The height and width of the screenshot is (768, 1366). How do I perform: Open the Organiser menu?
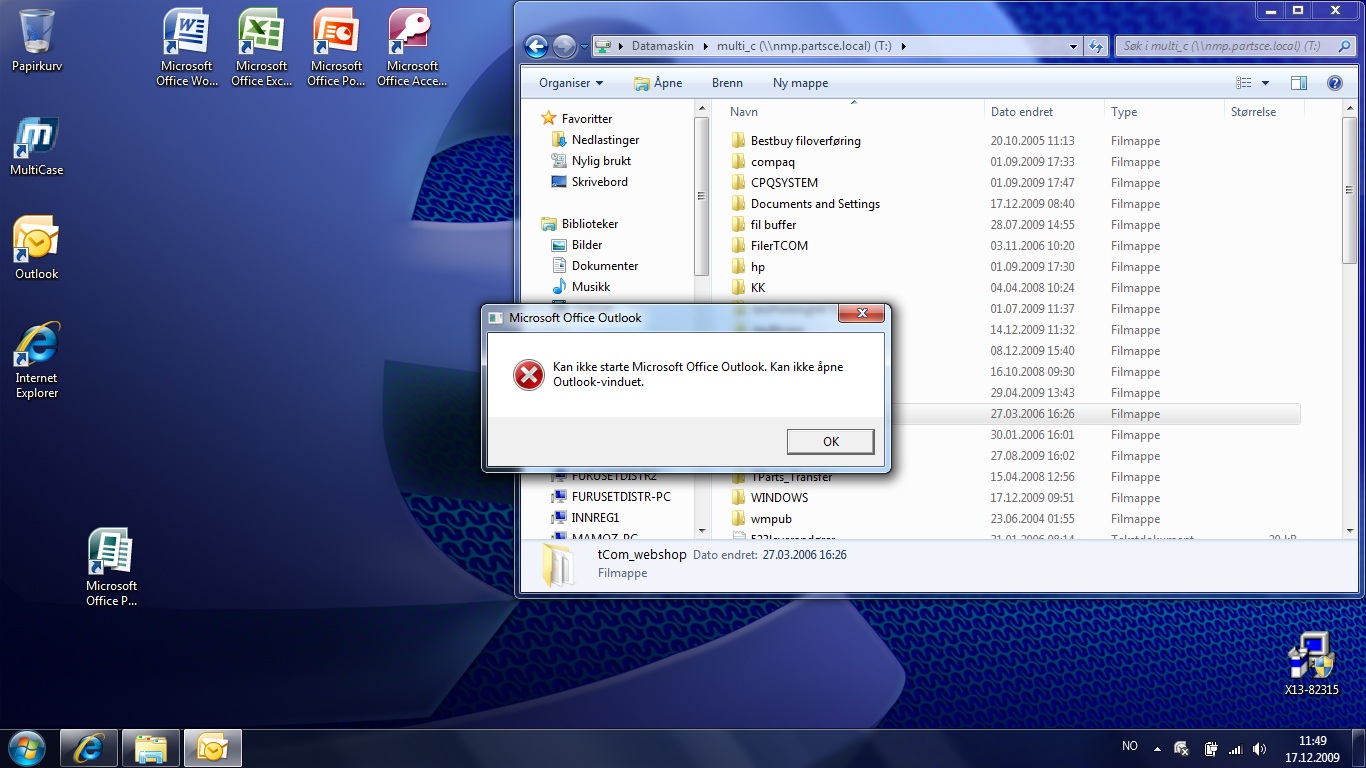(571, 83)
